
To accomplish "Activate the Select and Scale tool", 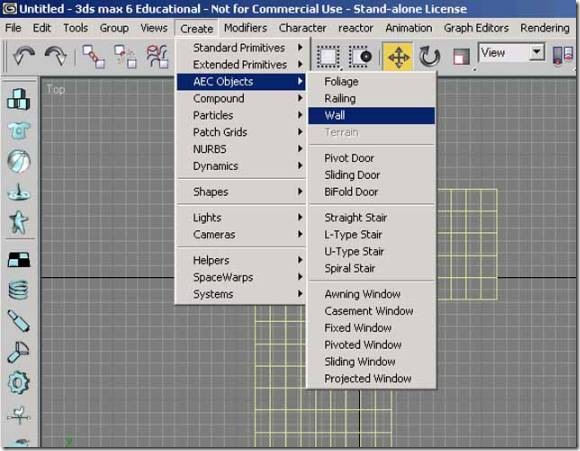I will 461,57.
